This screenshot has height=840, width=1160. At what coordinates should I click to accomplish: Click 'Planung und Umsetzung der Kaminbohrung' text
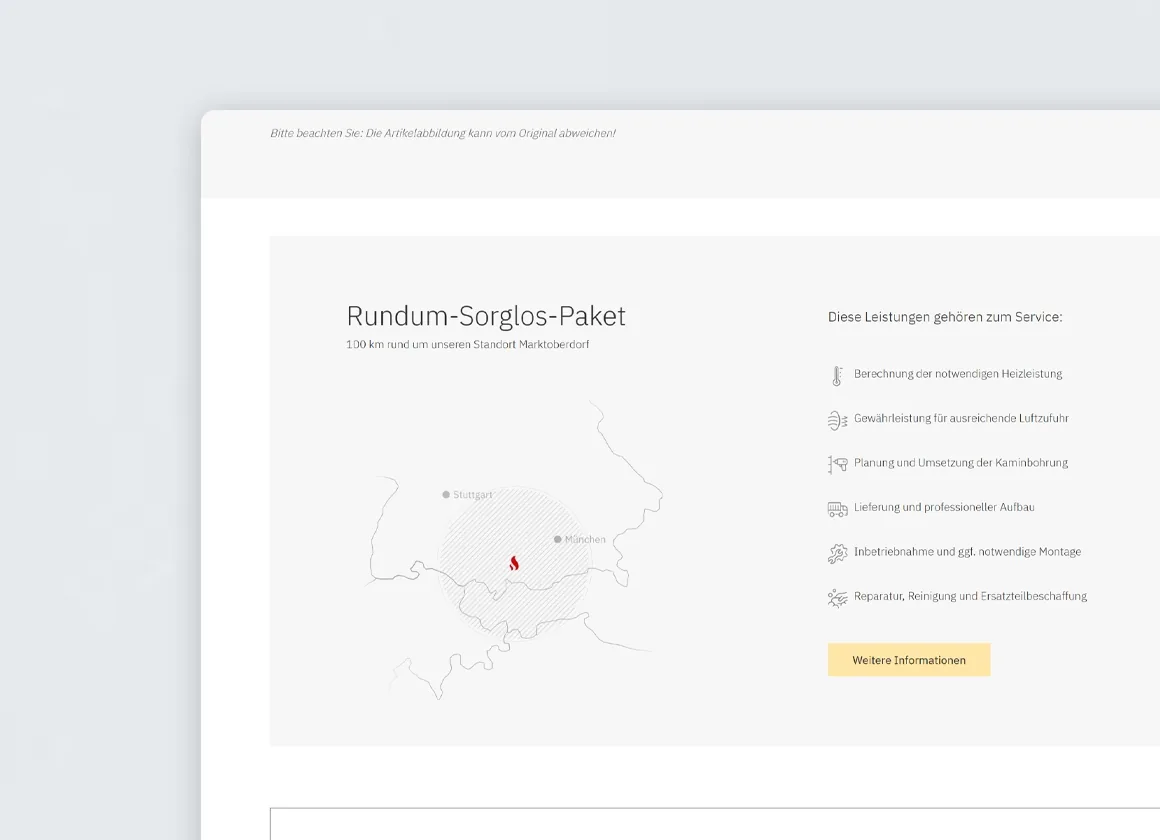(x=961, y=463)
